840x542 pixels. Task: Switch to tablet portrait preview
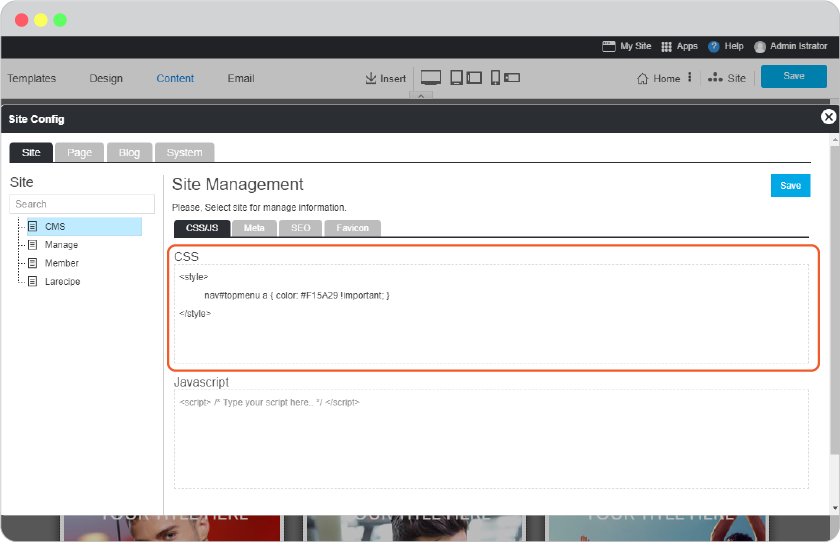pos(456,78)
